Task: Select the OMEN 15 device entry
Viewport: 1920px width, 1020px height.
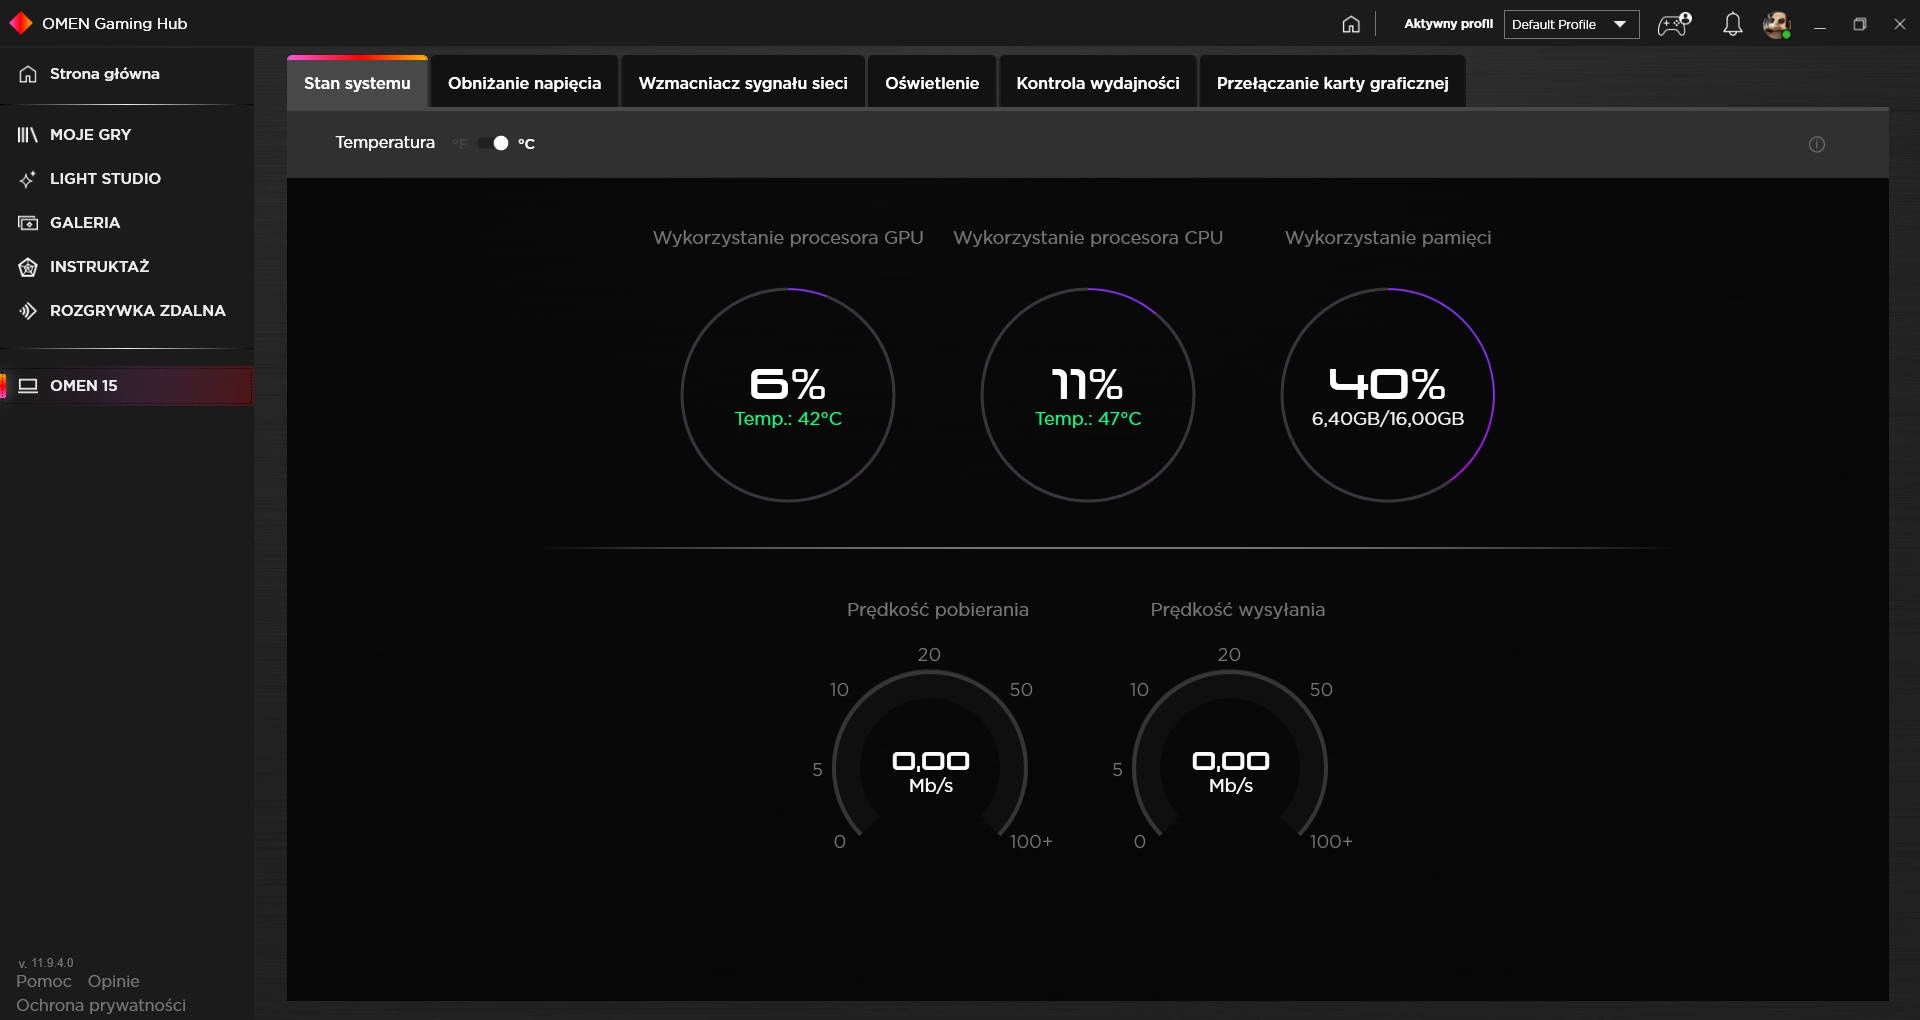Action: coord(127,386)
